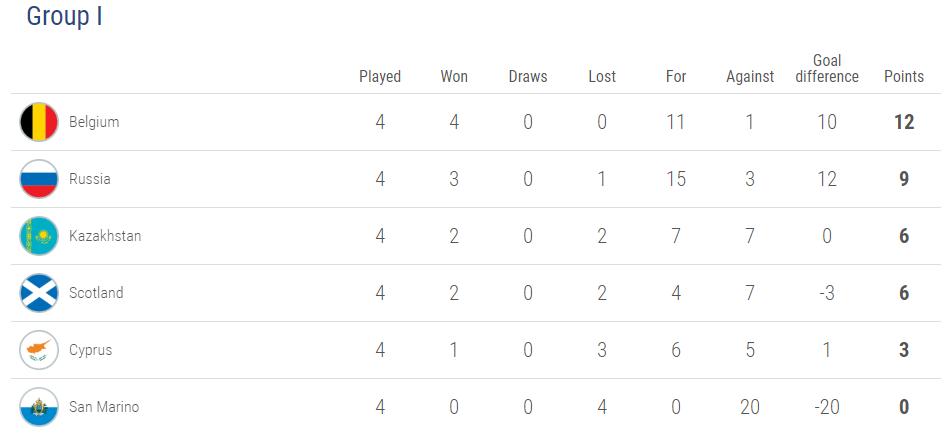Open the Cyprus team page
948x443 pixels.
90,350
